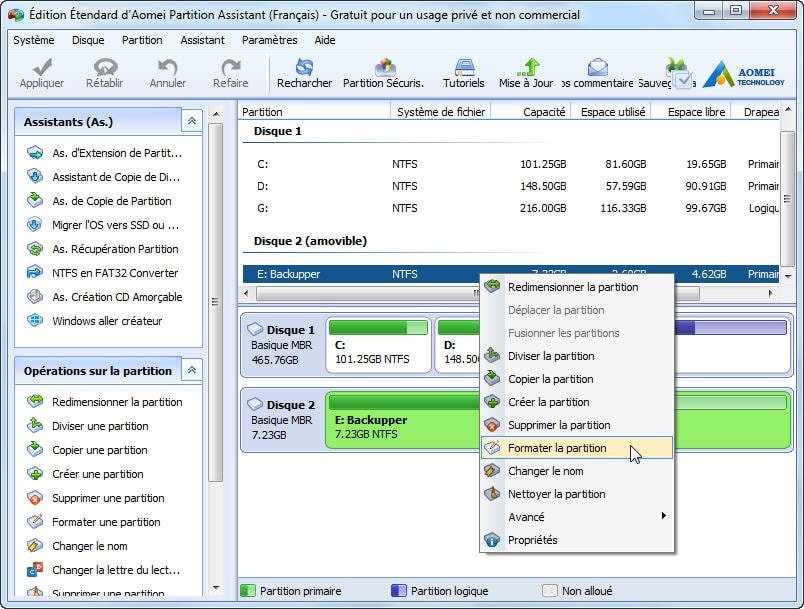The width and height of the screenshot is (804, 609).
Task: Launch As. Récupération Partition wizard
Action: click(x=103, y=249)
